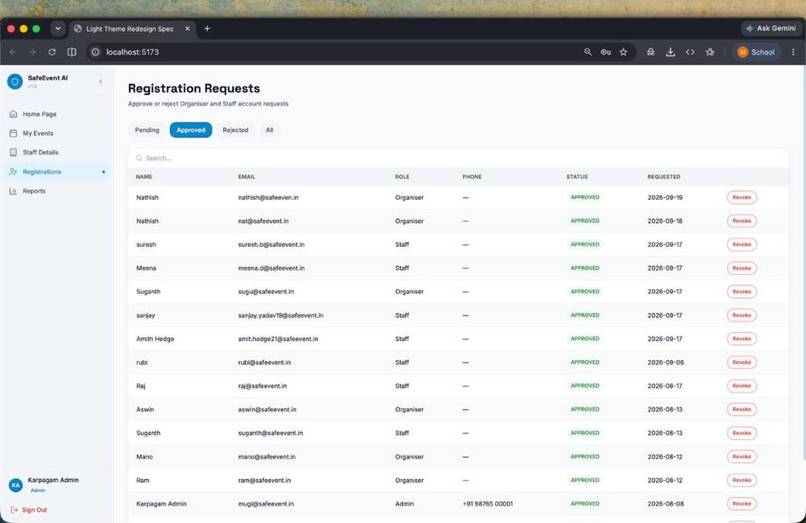Revoke Meena's approved registration
The width and height of the screenshot is (806, 523).
[x=742, y=268]
